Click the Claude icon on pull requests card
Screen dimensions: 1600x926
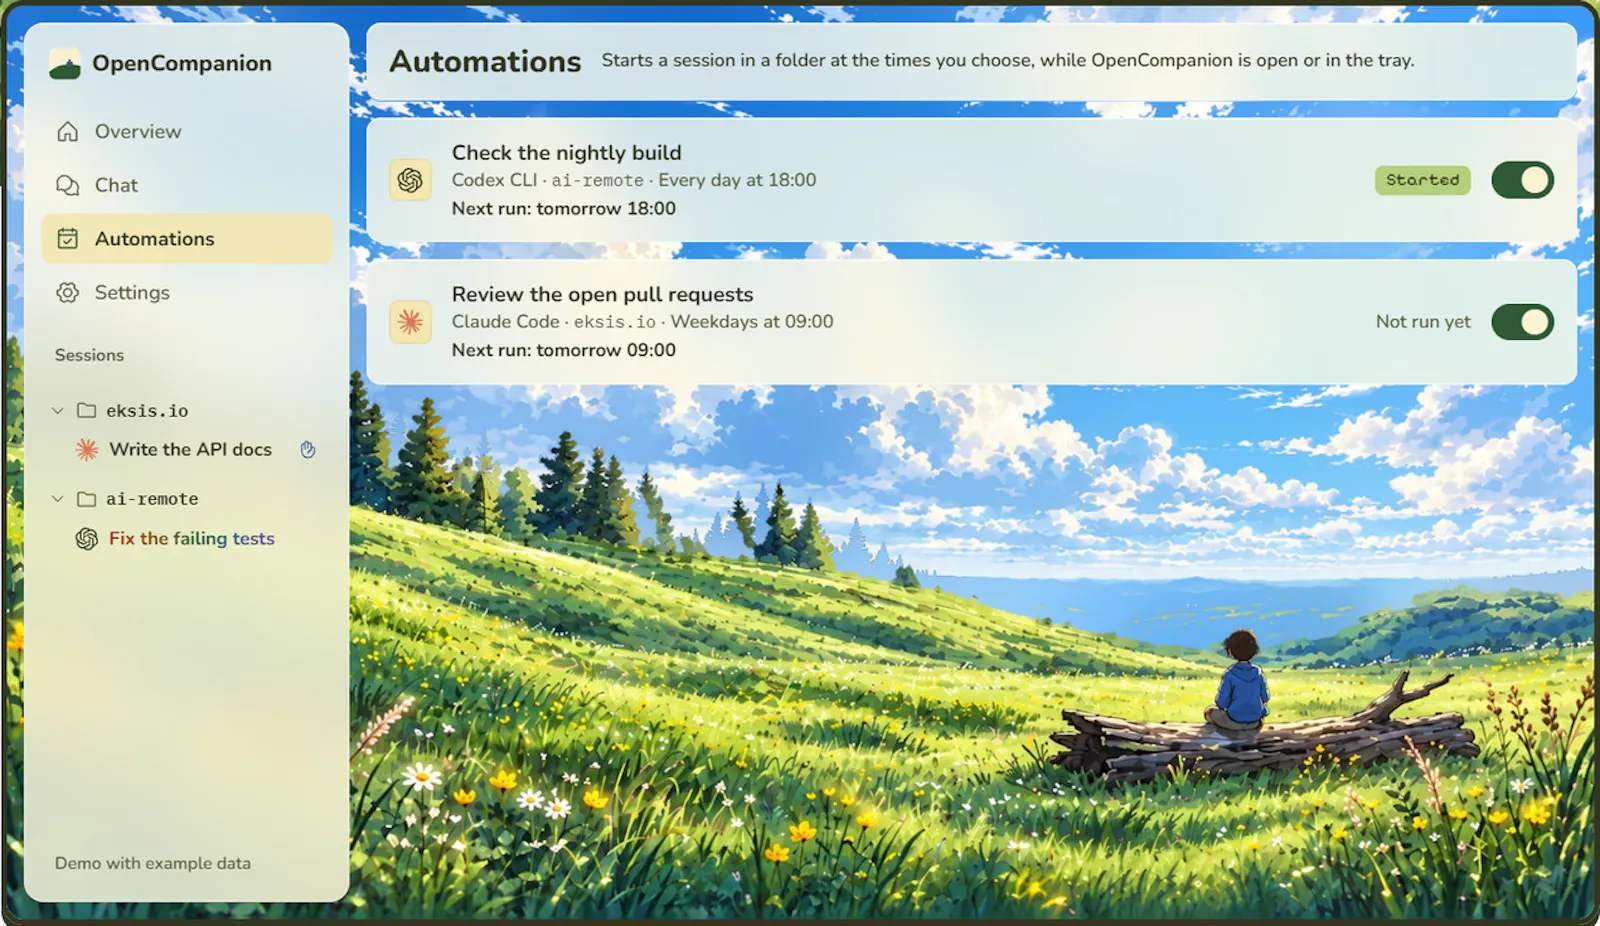410,322
